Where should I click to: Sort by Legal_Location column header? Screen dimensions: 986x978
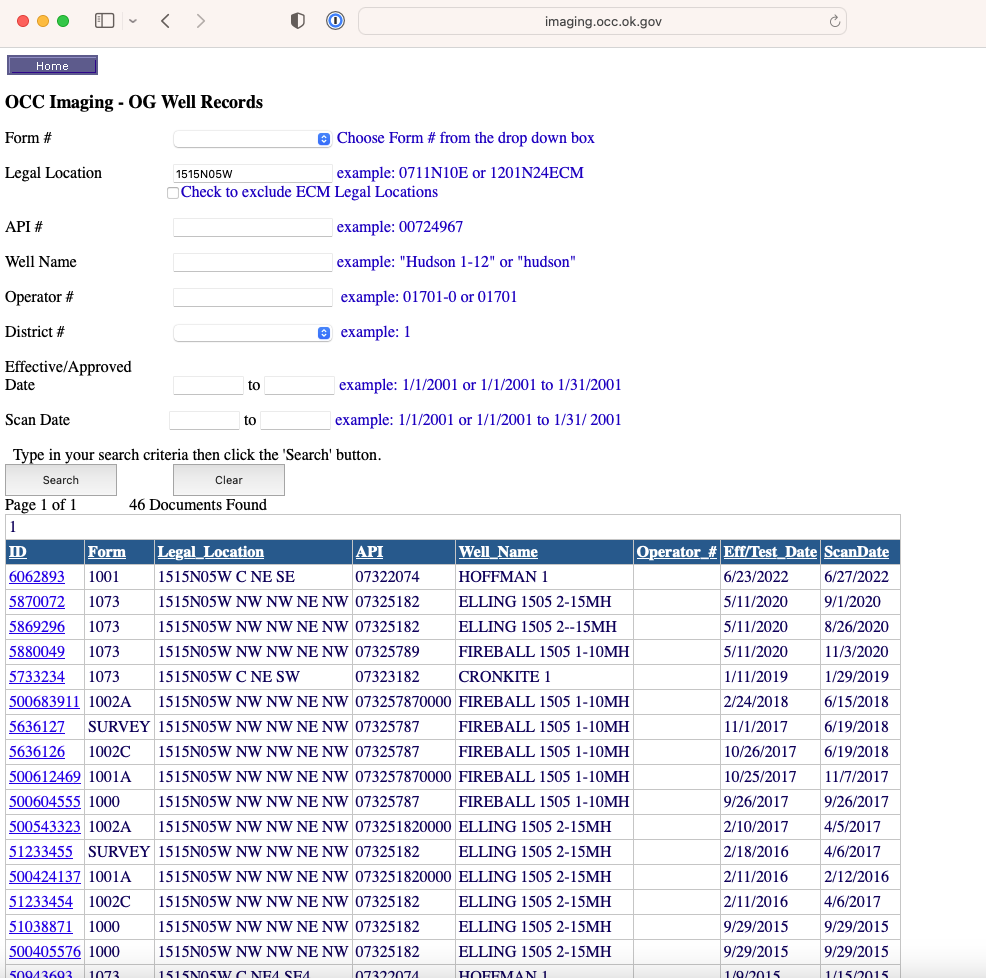click(211, 552)
